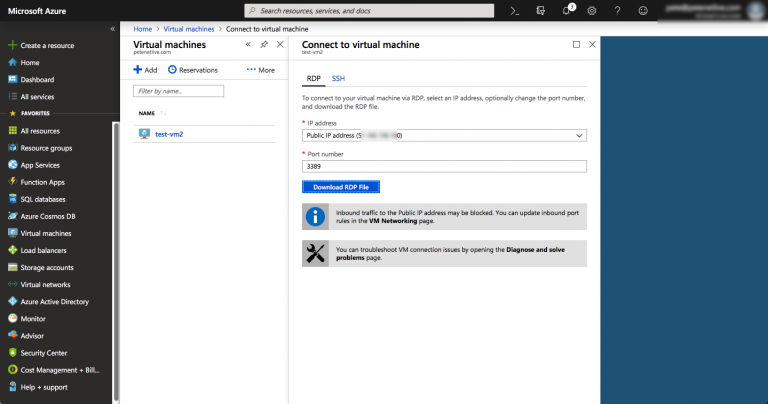768x404 pixels.
Task: Collapse the left sidebar using the chevron
Action: [113, 29]
